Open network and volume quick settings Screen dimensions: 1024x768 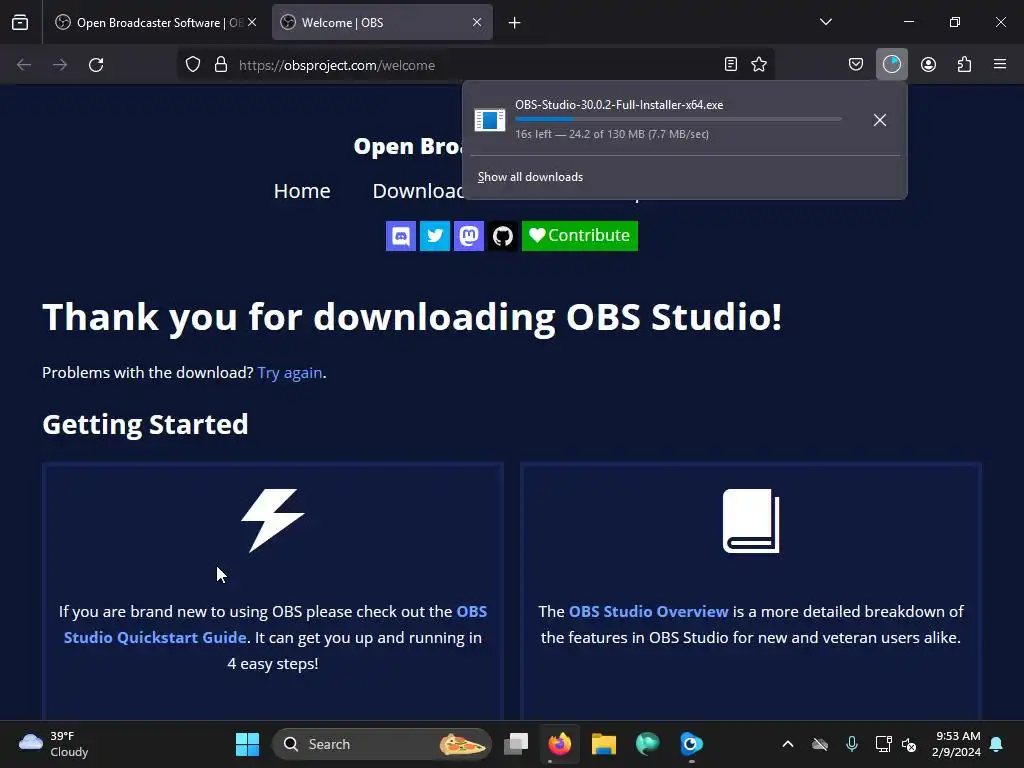pos(895,744)
